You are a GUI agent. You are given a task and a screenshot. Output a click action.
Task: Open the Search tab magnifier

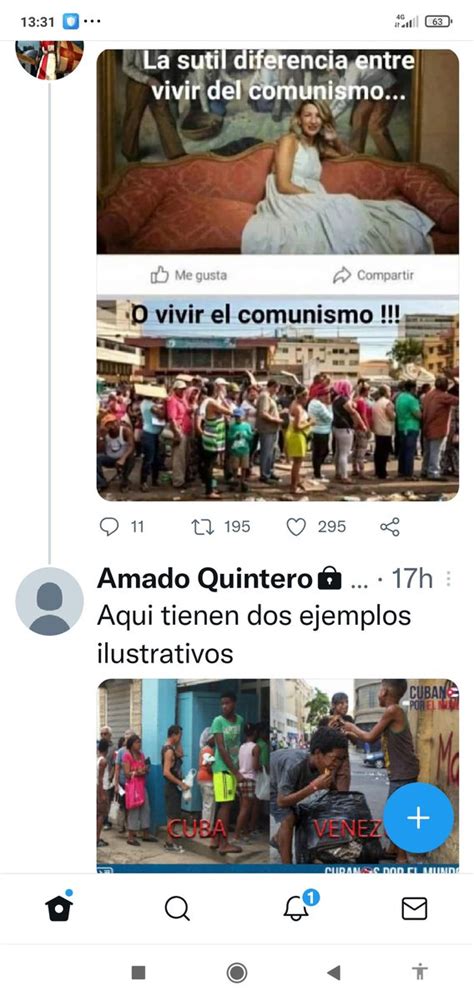click(x=177, y=908)
